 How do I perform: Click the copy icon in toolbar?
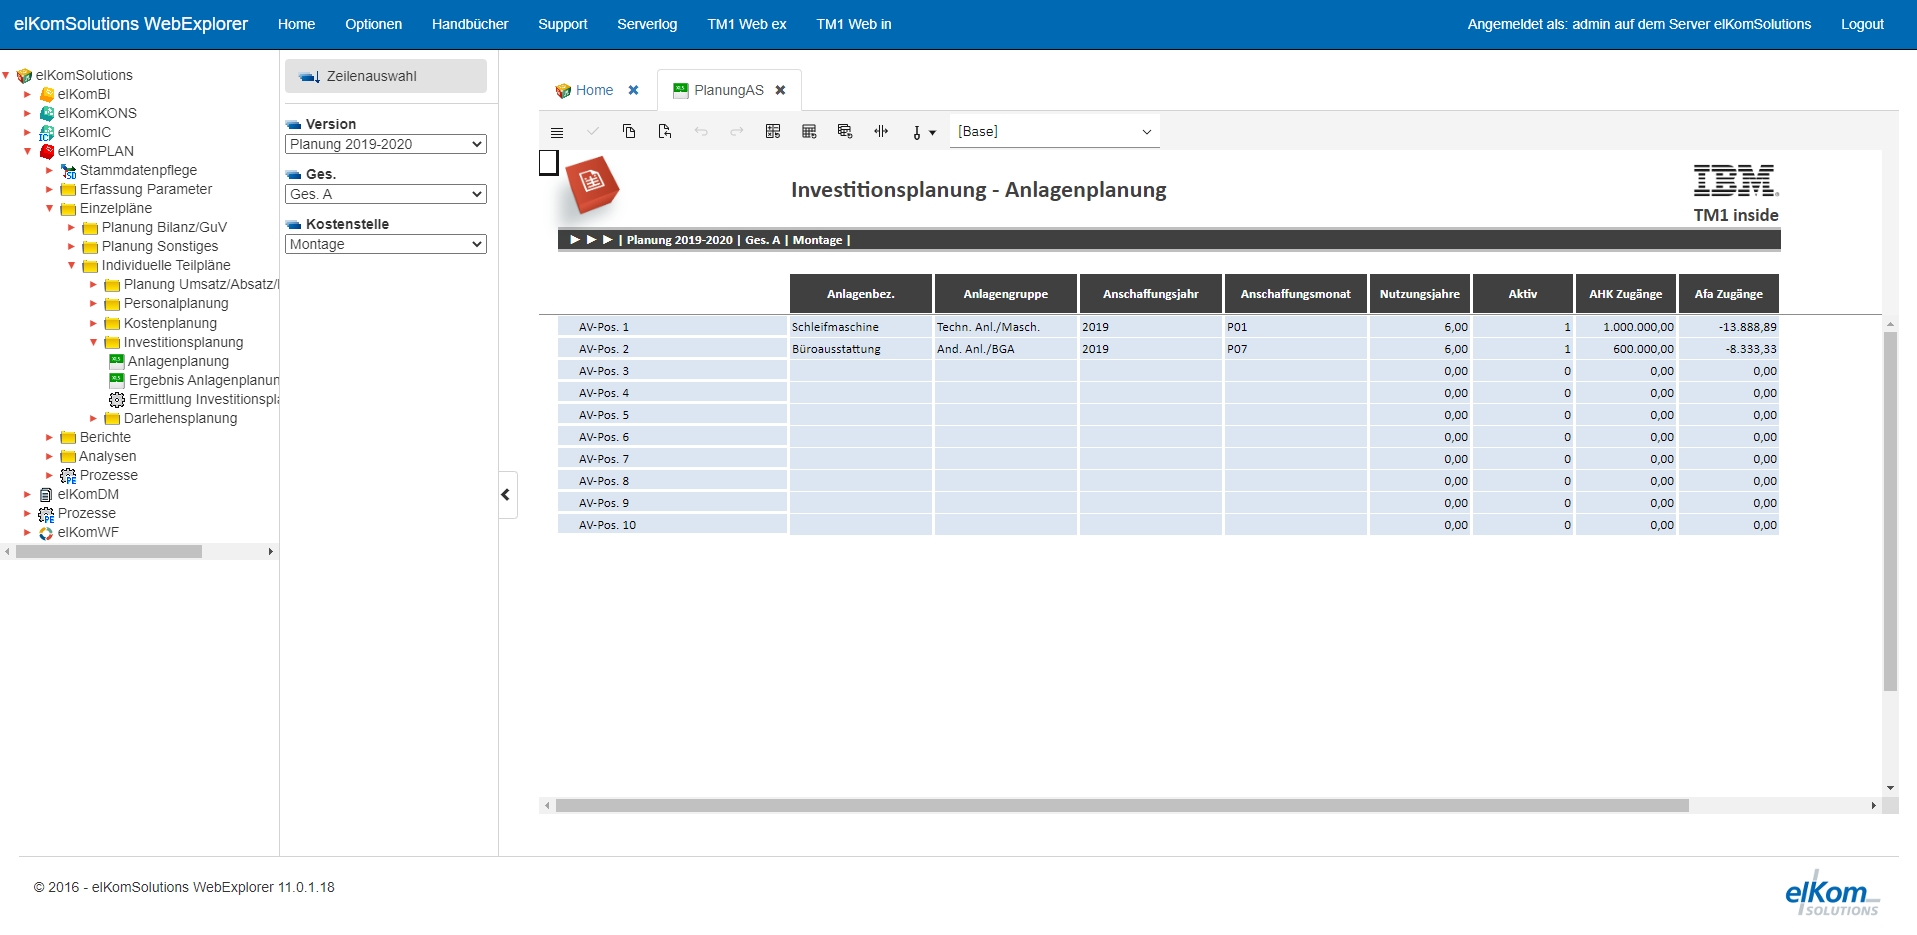point(629,132)
